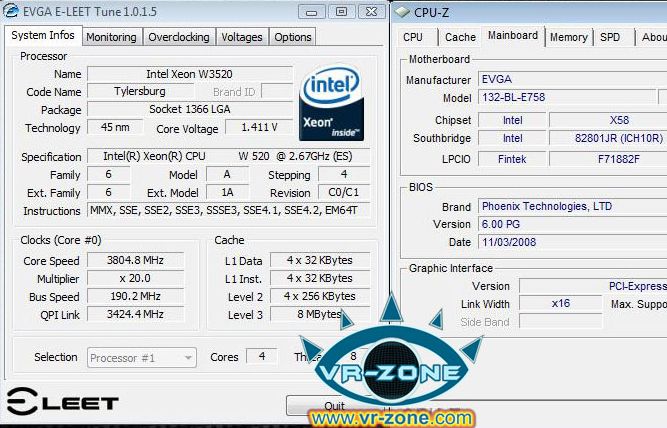The width and height of the screenshot is (667, 428).
Task: Click the QPI Link value 3424.4 MHz
Action: pos(135,314)
